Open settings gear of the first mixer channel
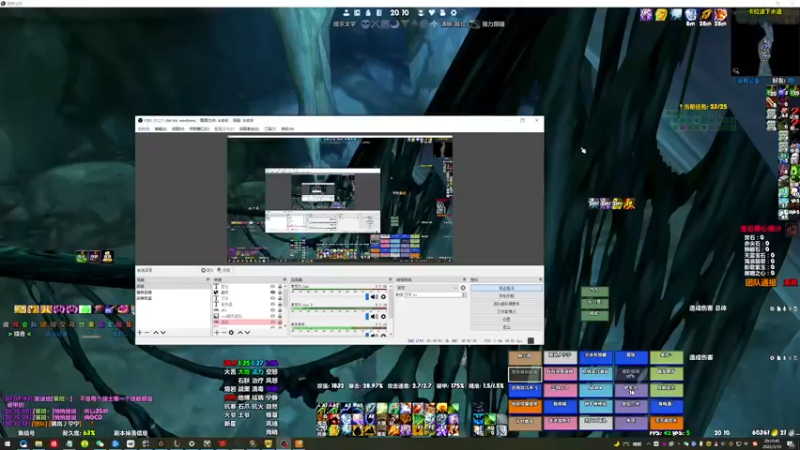This screenshot has height=450, width=800. 383,296
